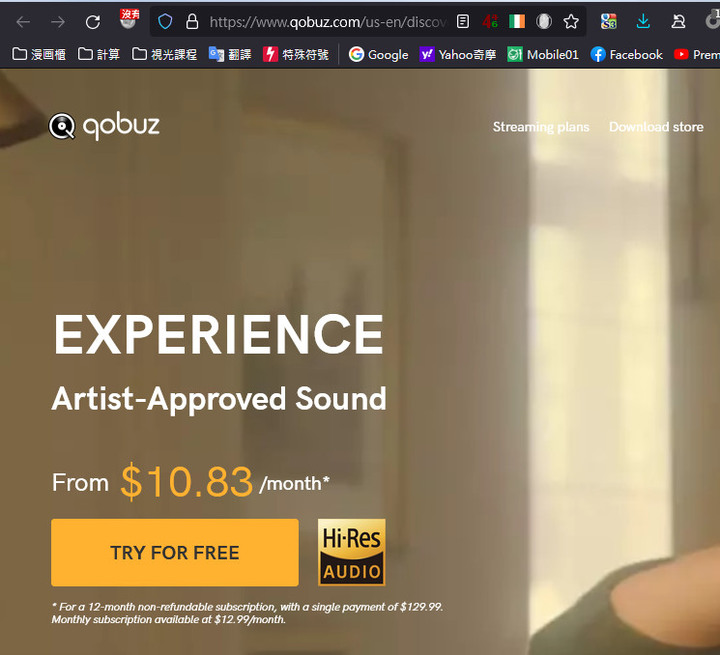Click the qobuz.com URL address field
Viewport: 720px width, 655px height.
click(x=327, y=22)
